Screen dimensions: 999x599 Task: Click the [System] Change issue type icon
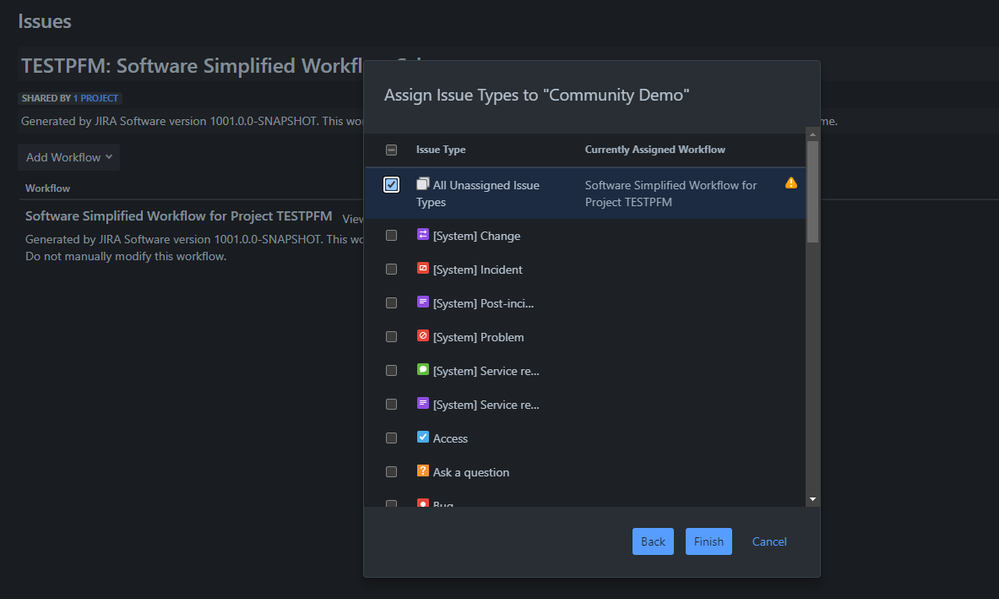[x=421, y=235]
